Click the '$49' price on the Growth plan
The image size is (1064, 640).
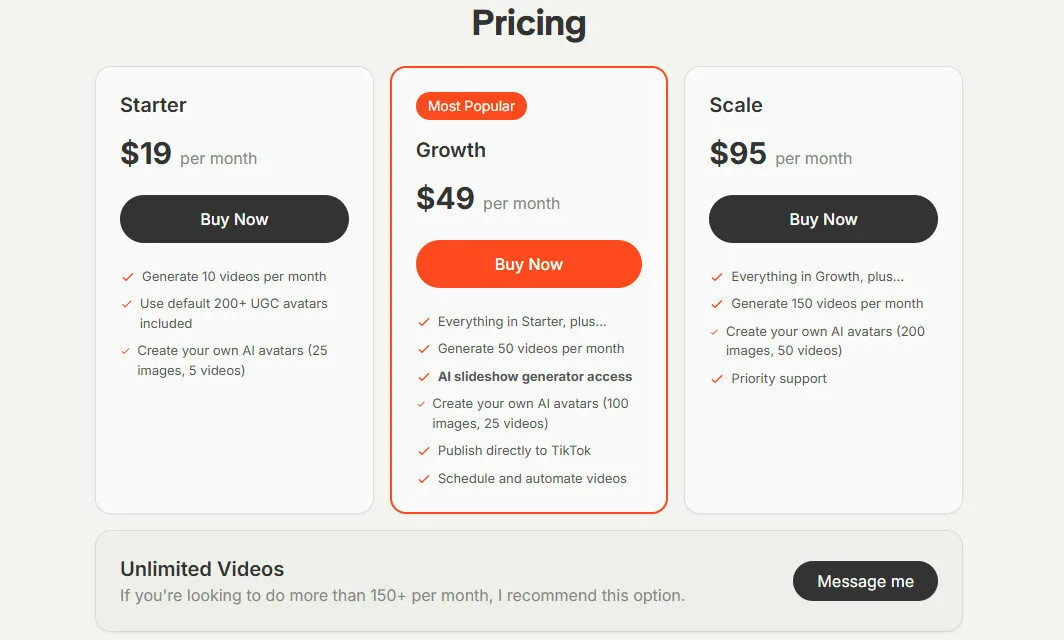[x=446, y=198]
